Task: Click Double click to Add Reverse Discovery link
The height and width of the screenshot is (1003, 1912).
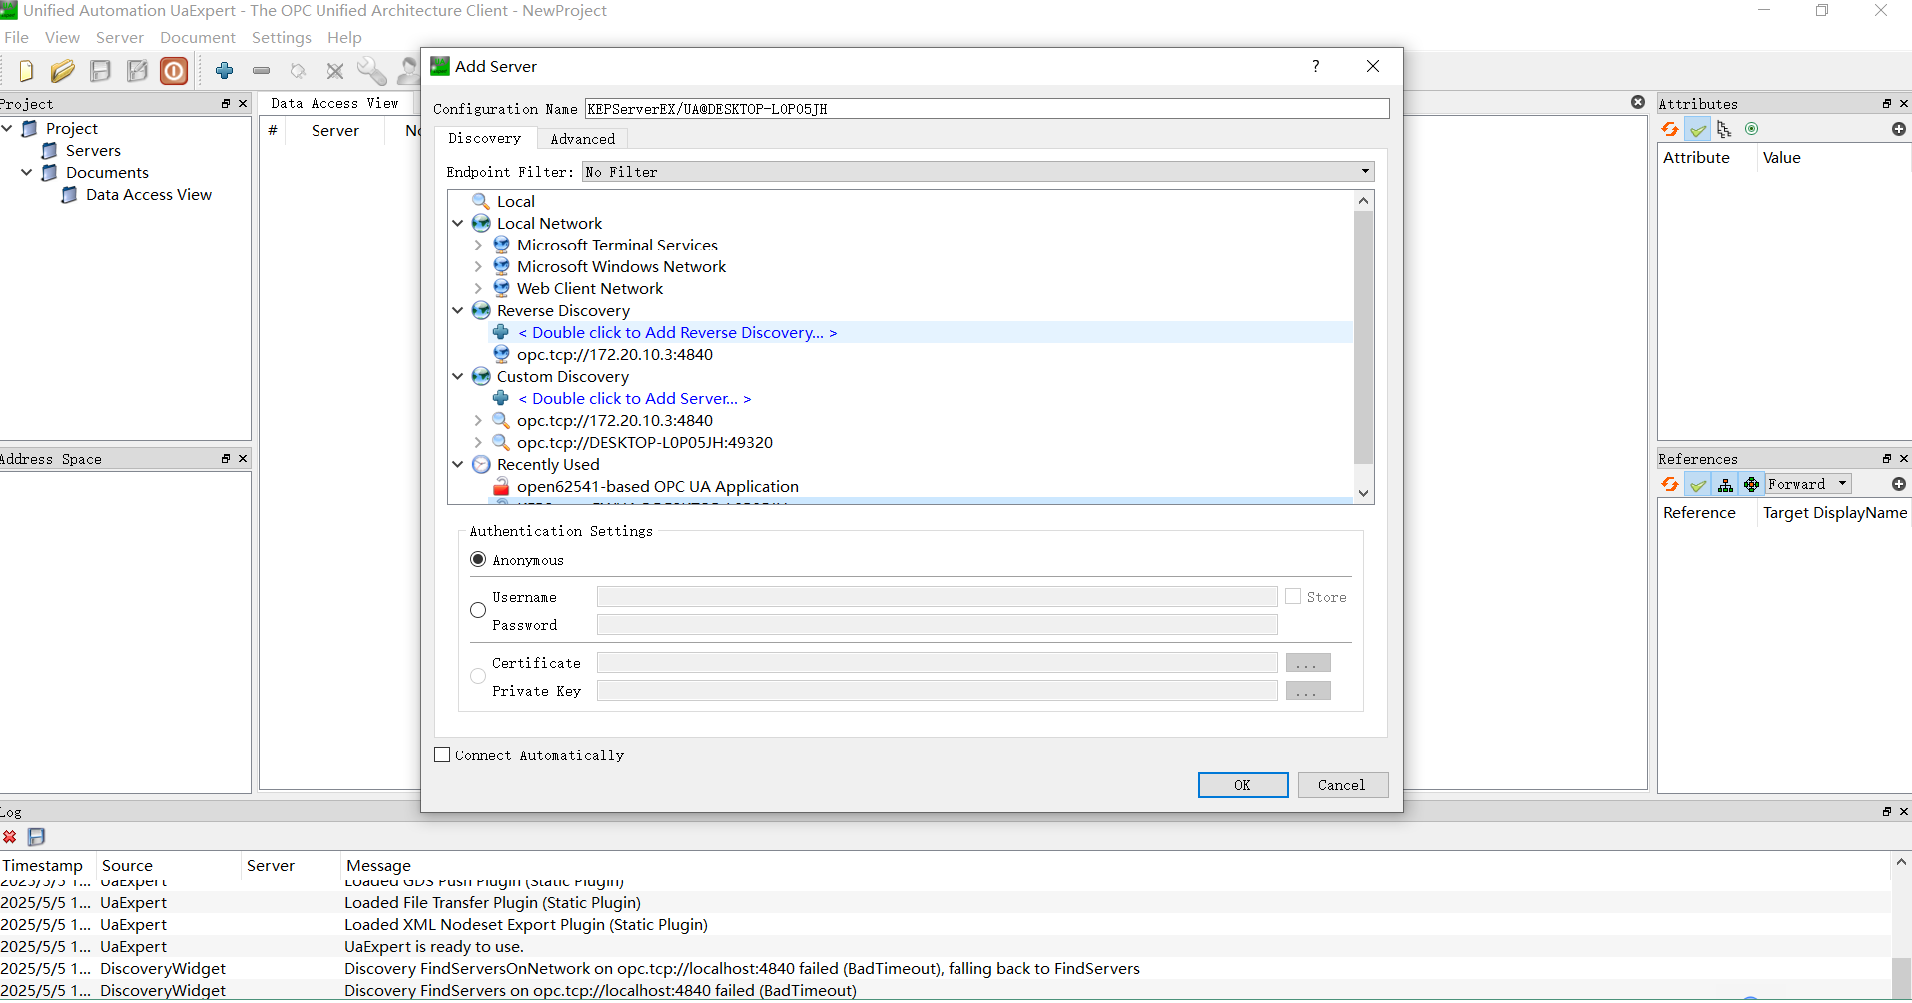Action: pos(678,333)
